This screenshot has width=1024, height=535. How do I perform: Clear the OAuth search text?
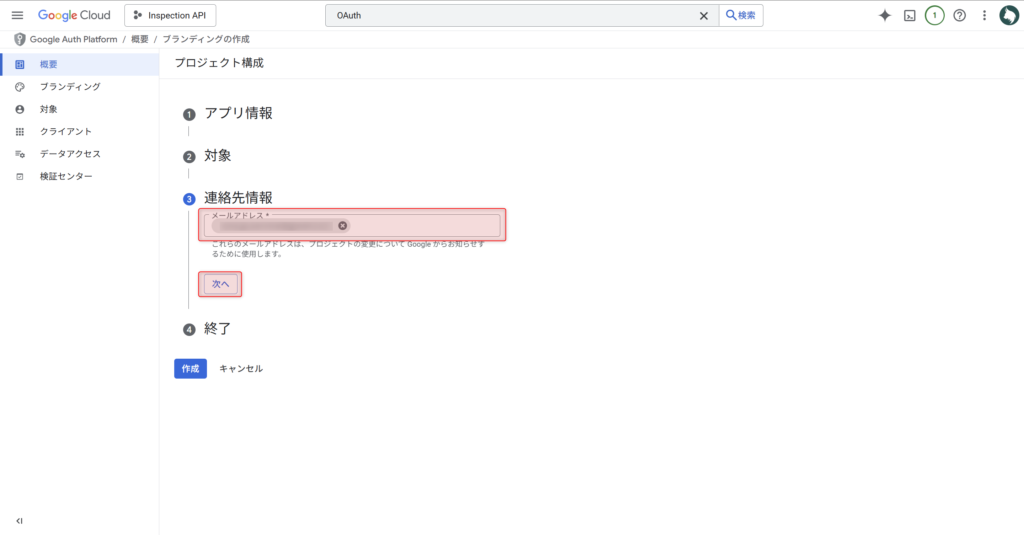(x=703, y=15)
